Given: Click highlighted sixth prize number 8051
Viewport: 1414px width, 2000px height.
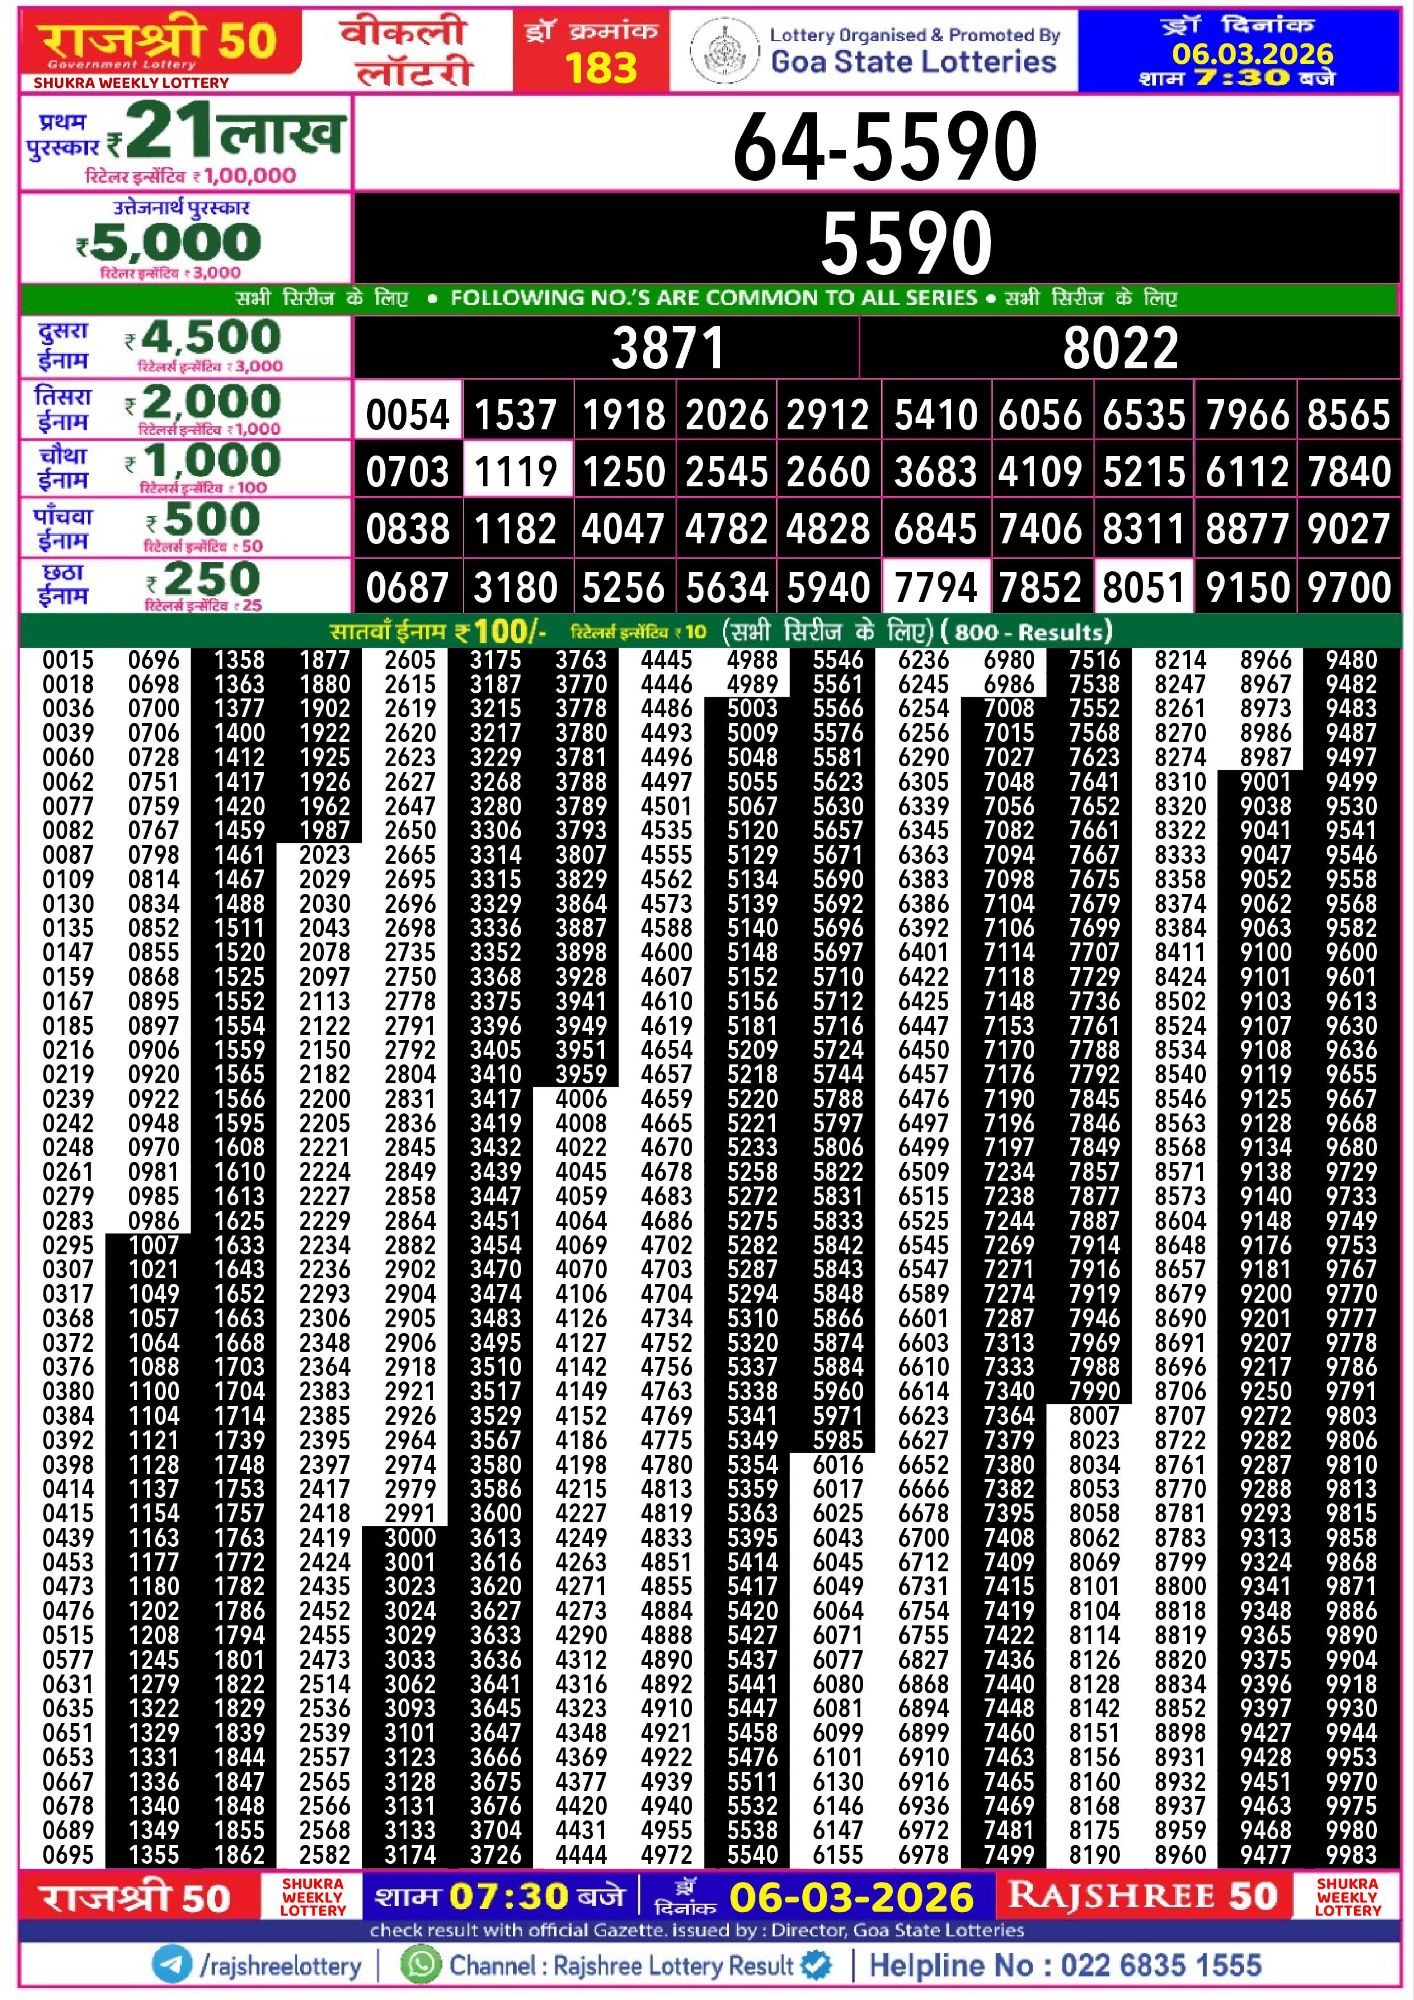Looking at the screenshot, I should pos(1143,587).
